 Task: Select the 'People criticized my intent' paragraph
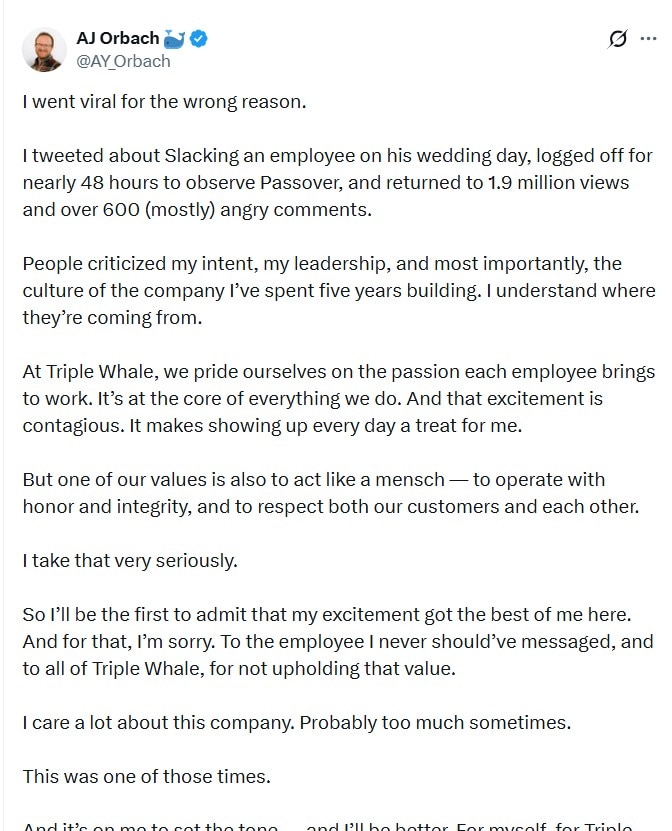pos(322,290)
